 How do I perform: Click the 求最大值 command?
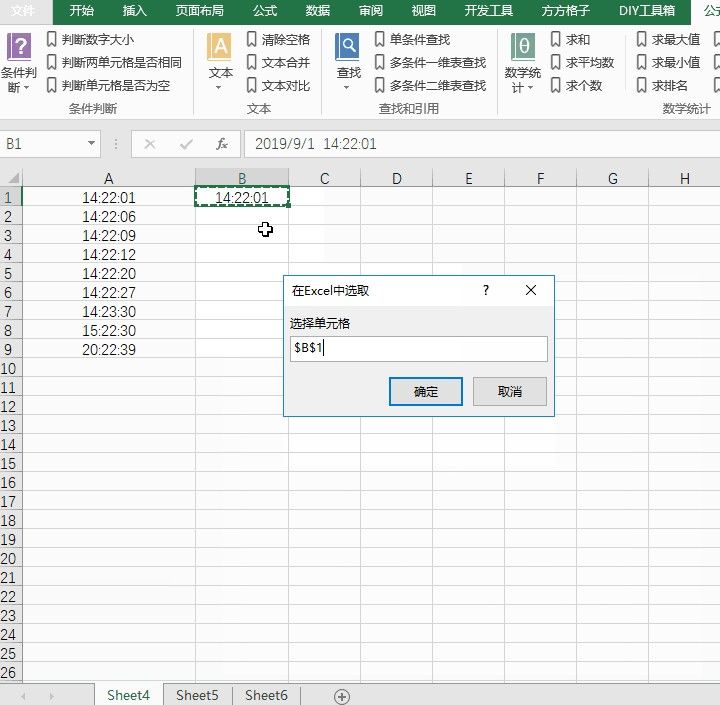coord(668,39)
